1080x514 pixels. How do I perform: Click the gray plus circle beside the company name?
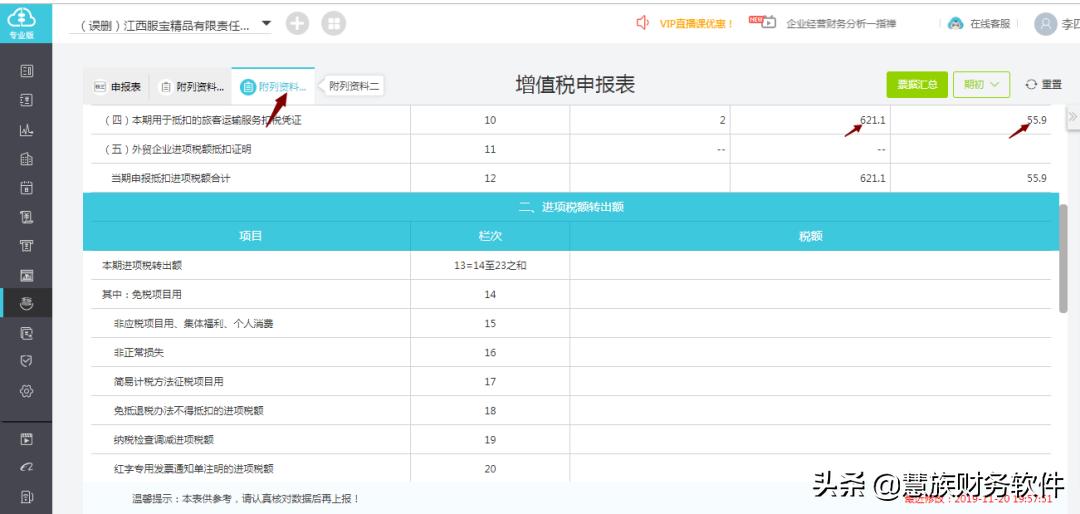tap(298, 23)
